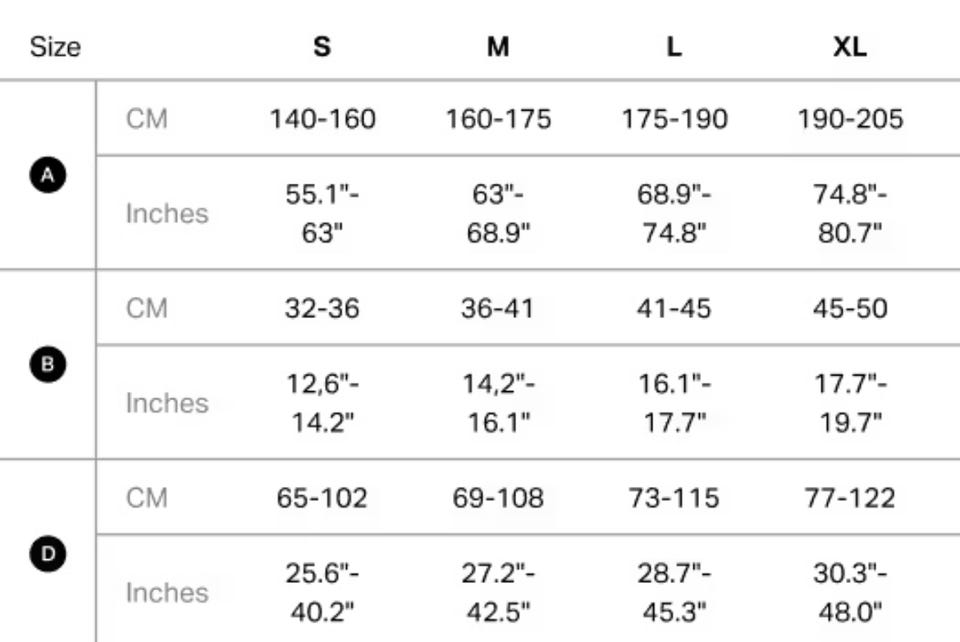Click the 140-160 cell for size S
Image resolution: width=960 pixels, height=642 pixels.
coord(322,119)
